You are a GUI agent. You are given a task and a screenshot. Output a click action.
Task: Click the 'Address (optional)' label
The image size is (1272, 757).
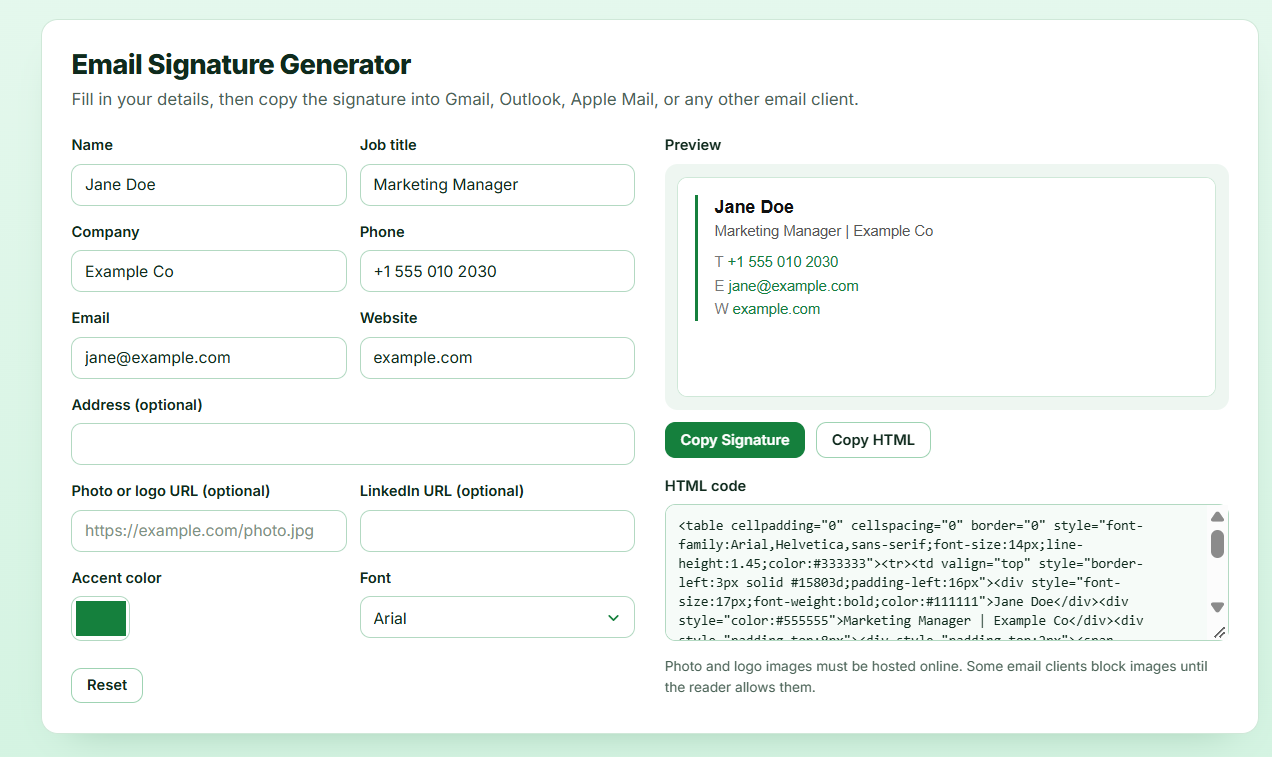click(137, 405)
